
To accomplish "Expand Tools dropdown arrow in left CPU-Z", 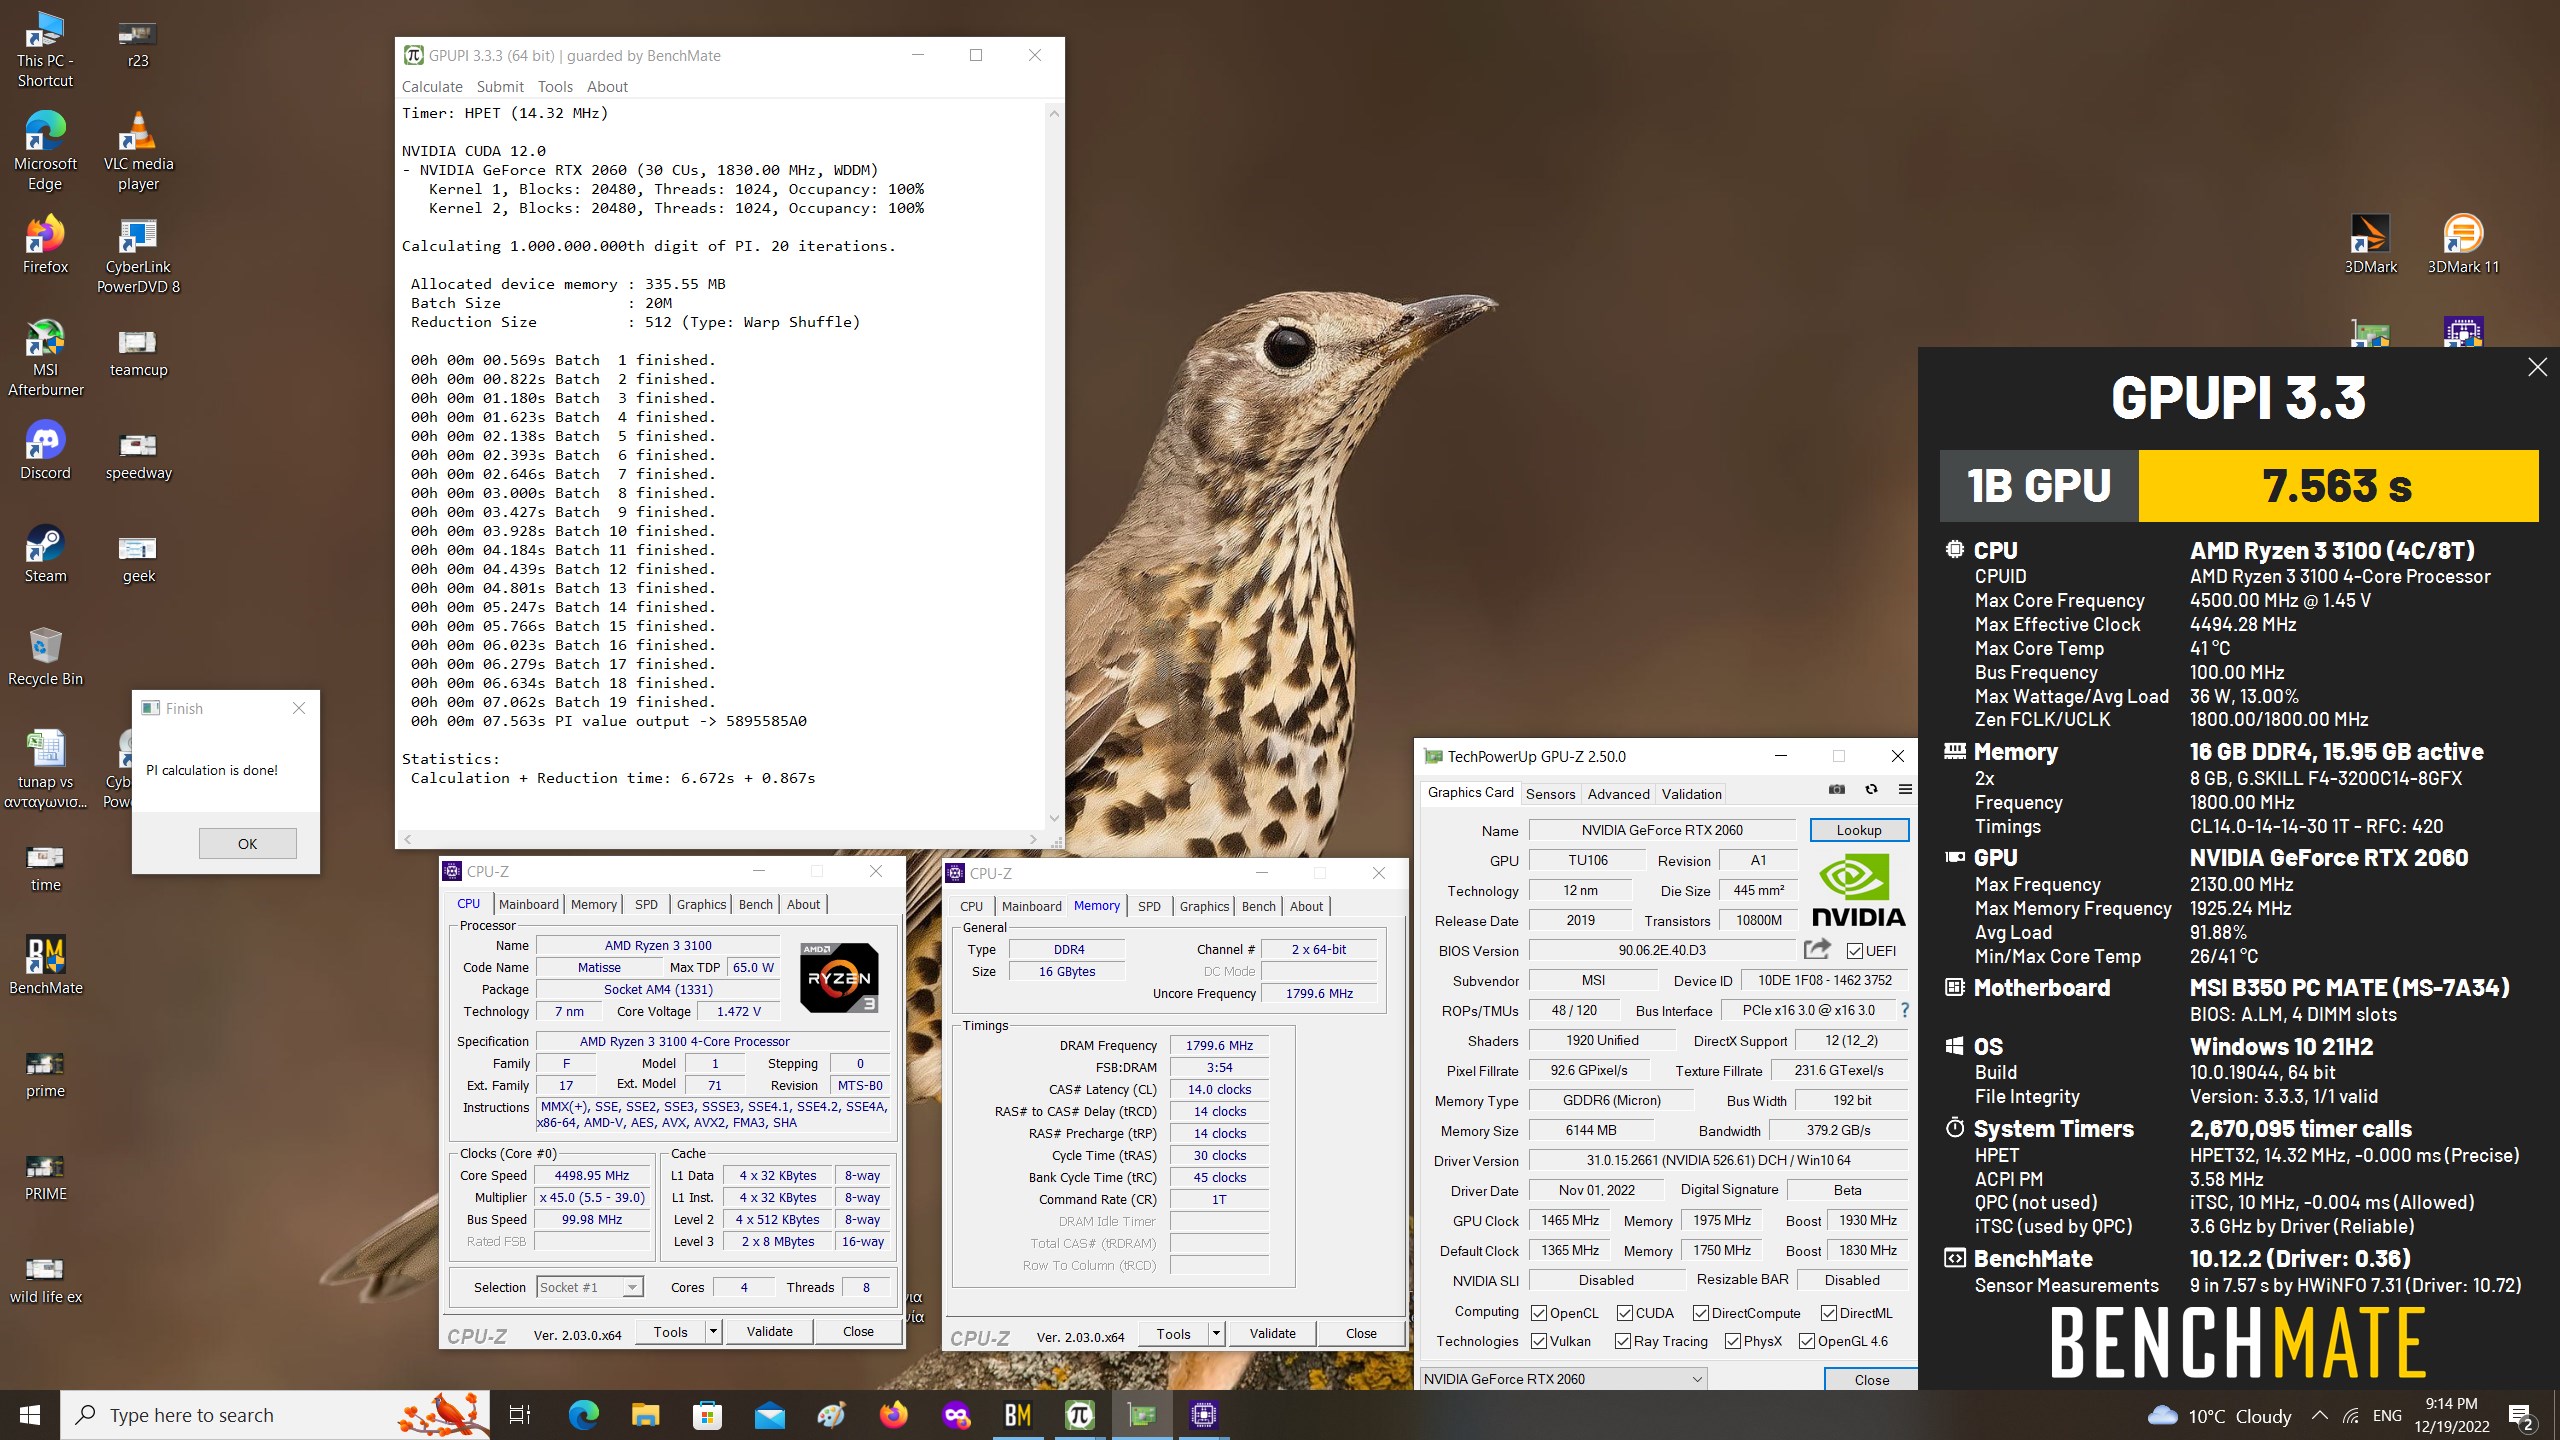I will (x=713, y=1331).
